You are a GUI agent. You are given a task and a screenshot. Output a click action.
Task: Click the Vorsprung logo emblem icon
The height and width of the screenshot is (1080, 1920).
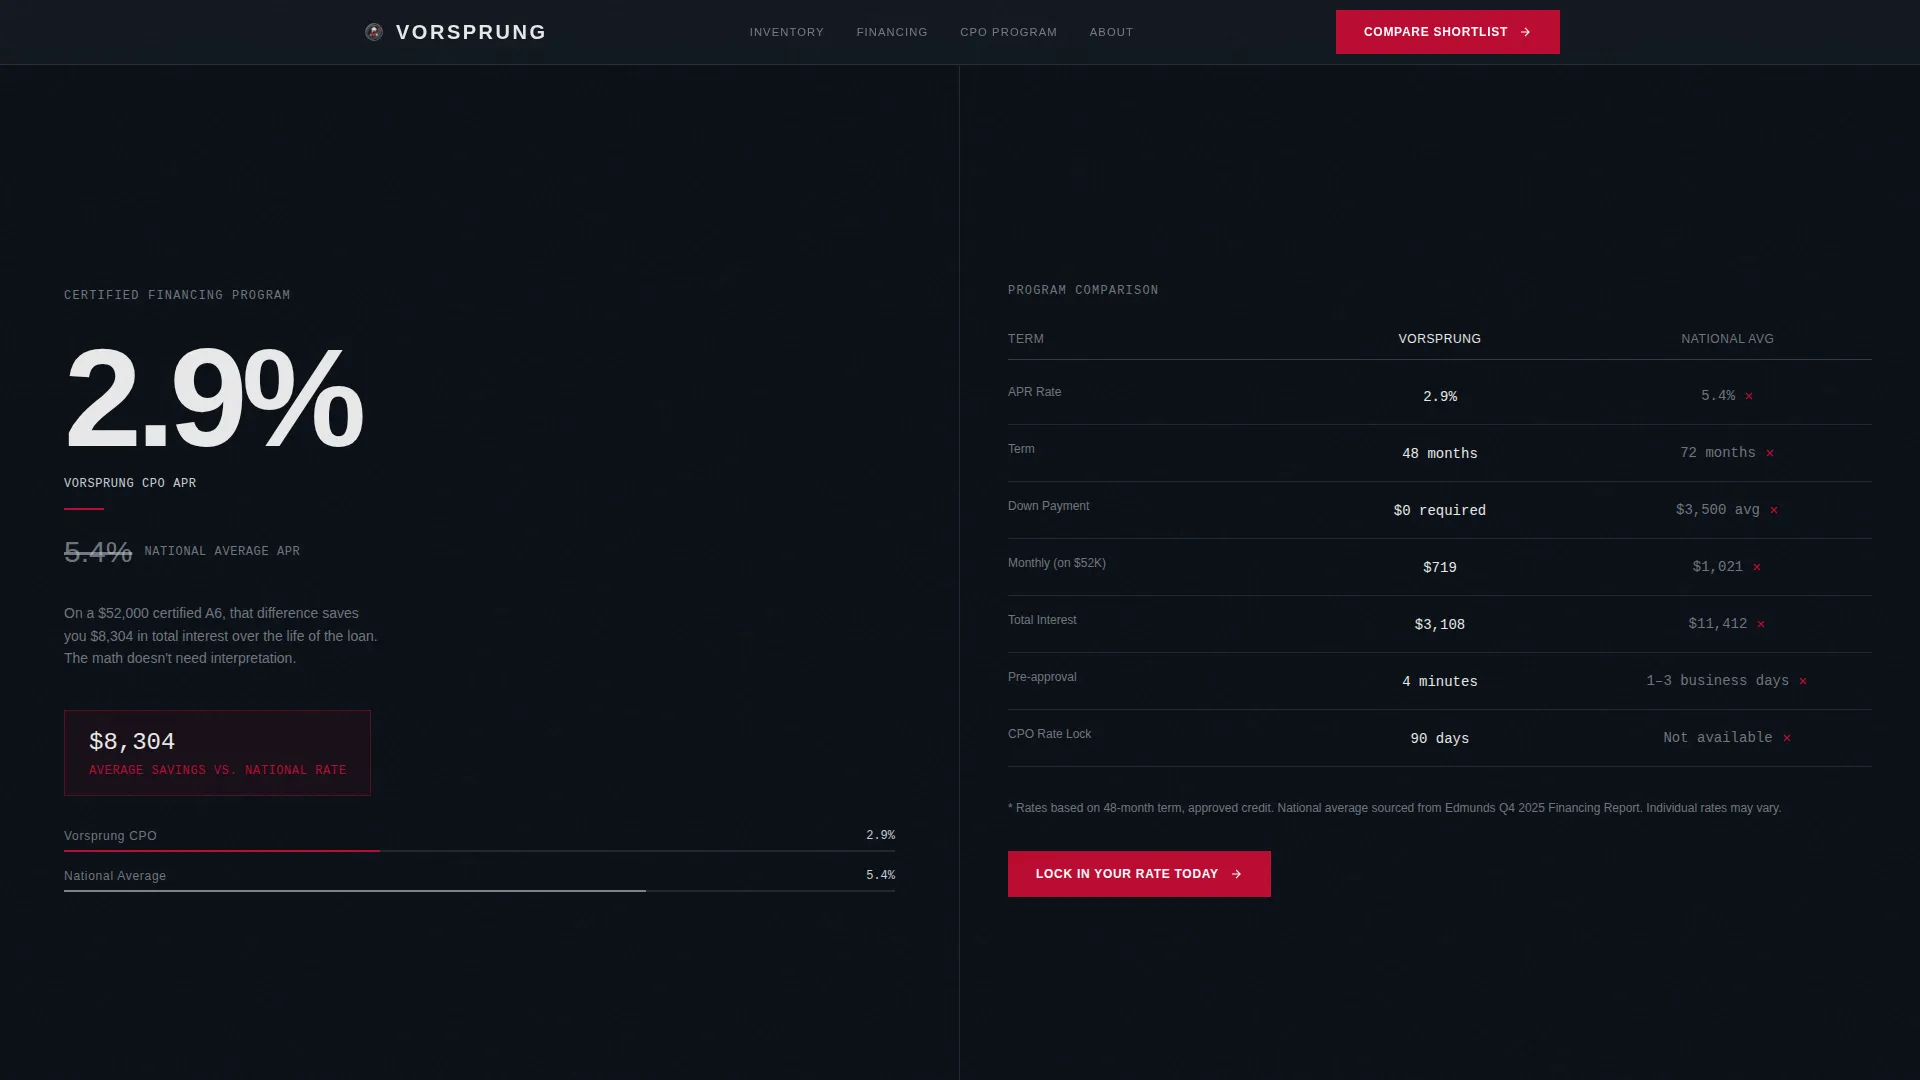pos(374,32)
